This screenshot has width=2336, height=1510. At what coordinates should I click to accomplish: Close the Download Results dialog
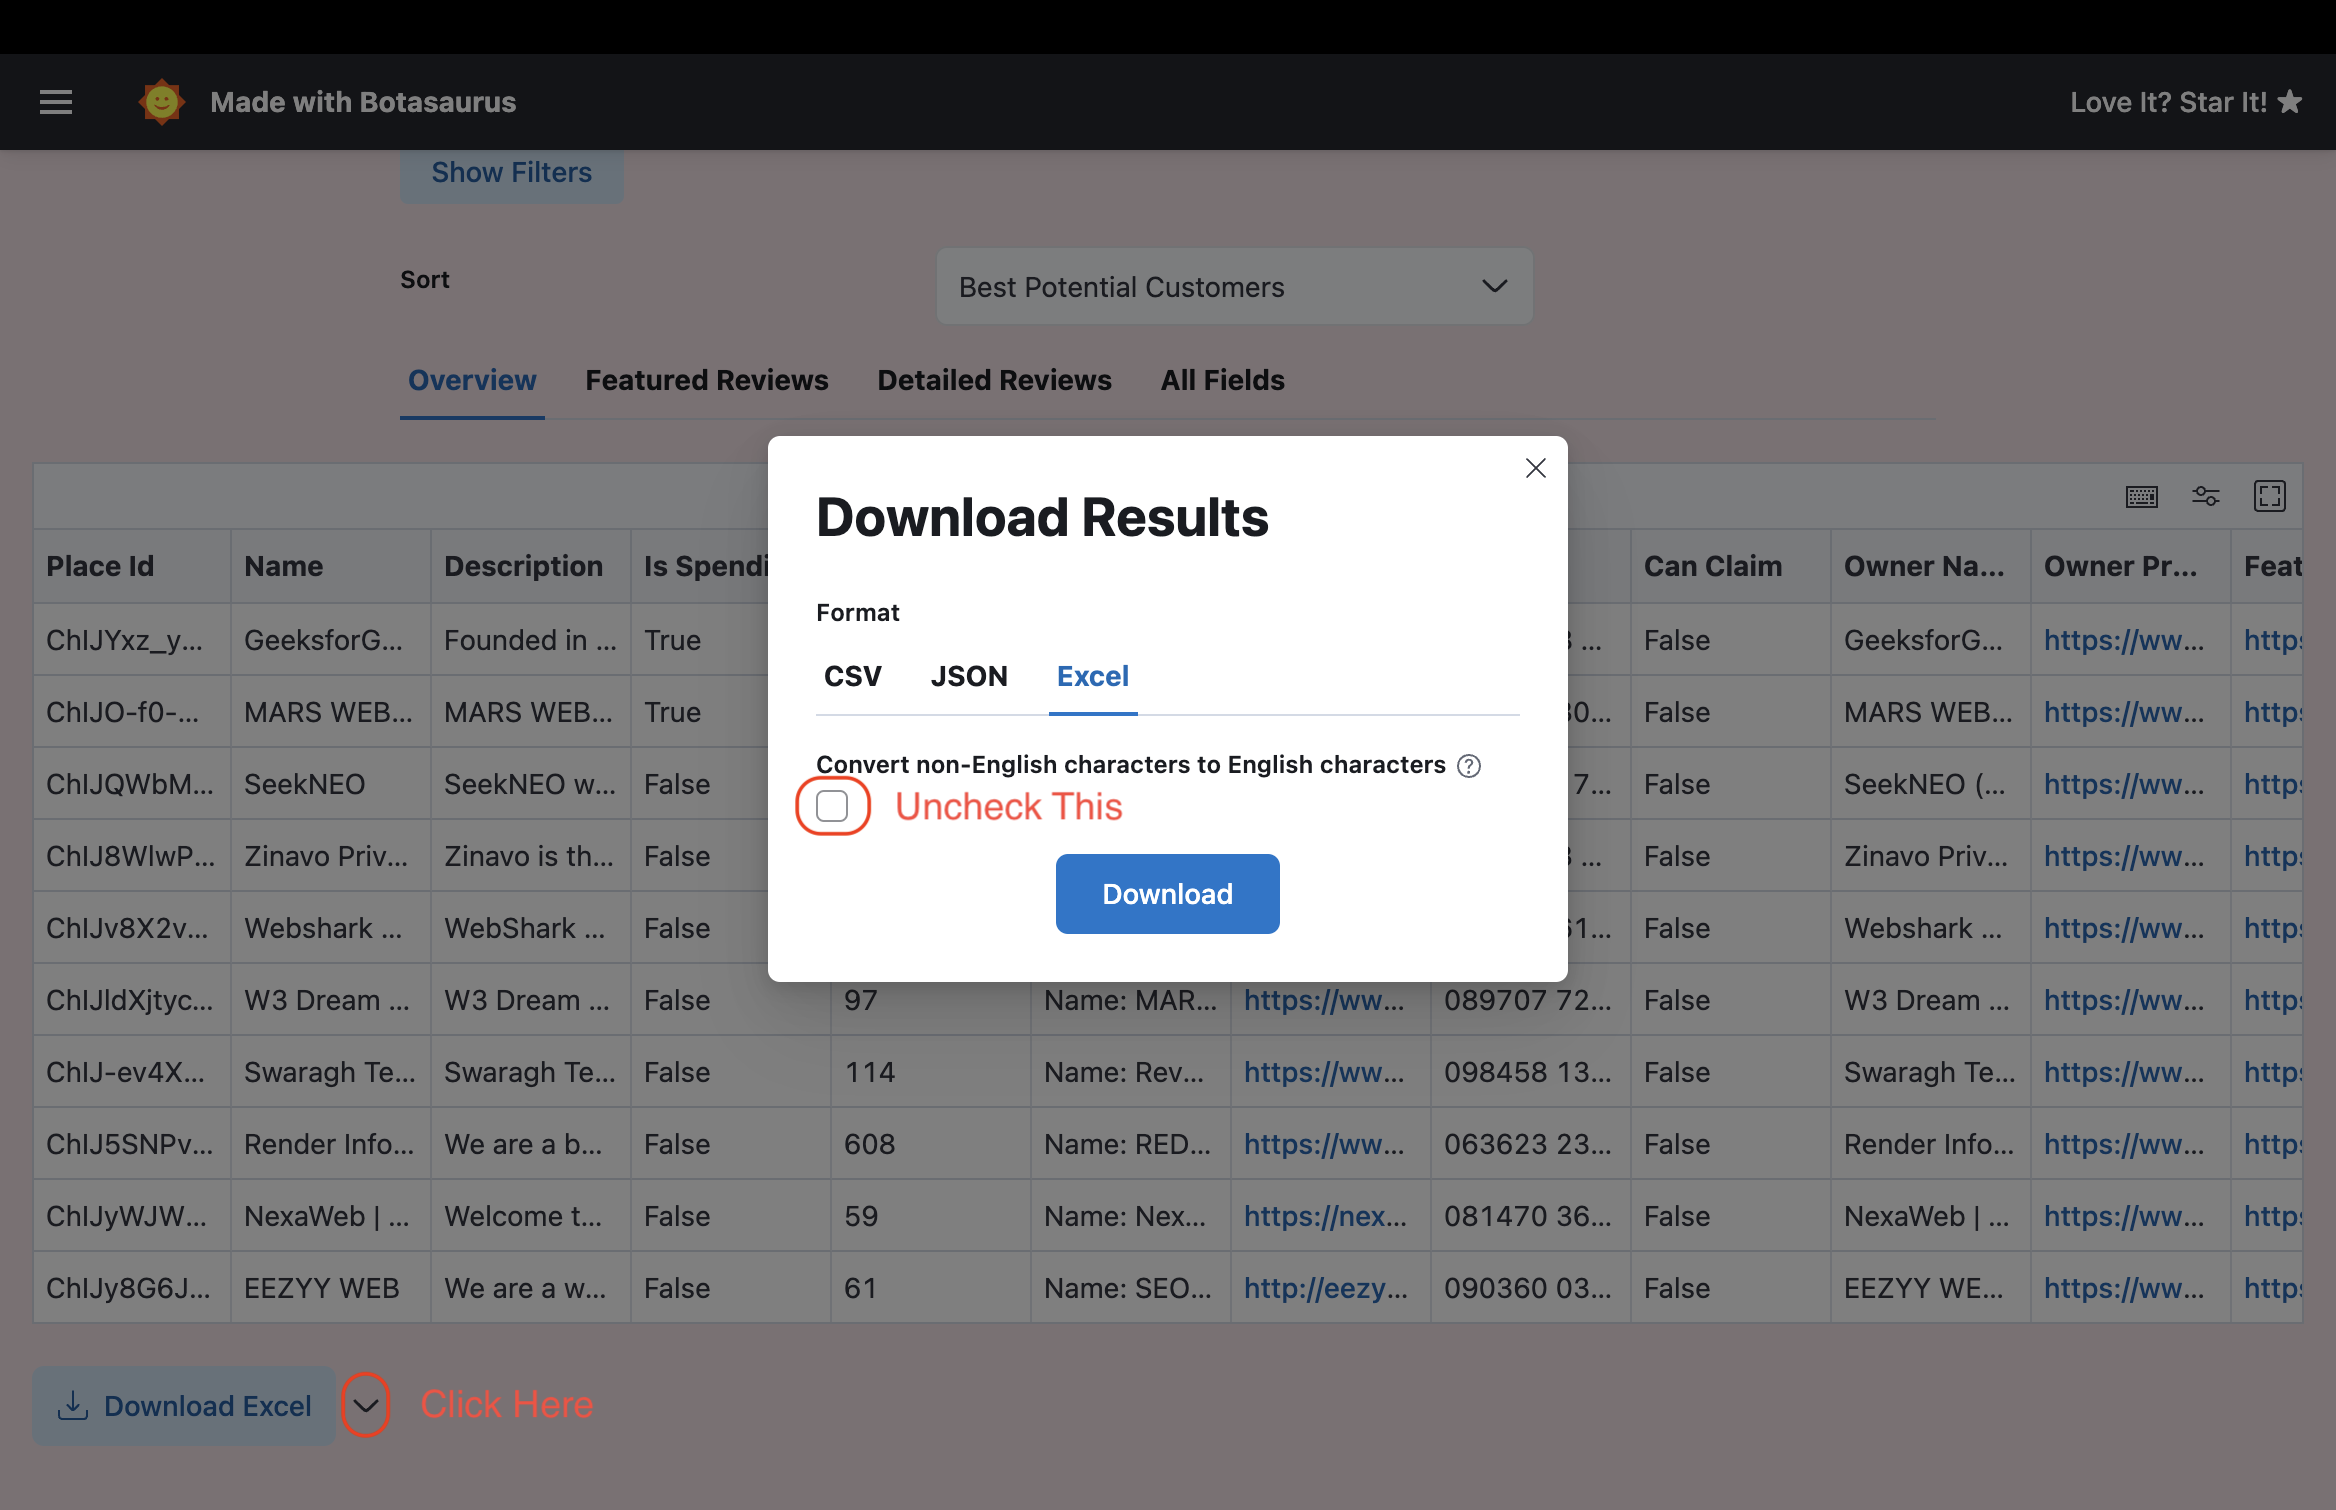[x=1535, y=468]
